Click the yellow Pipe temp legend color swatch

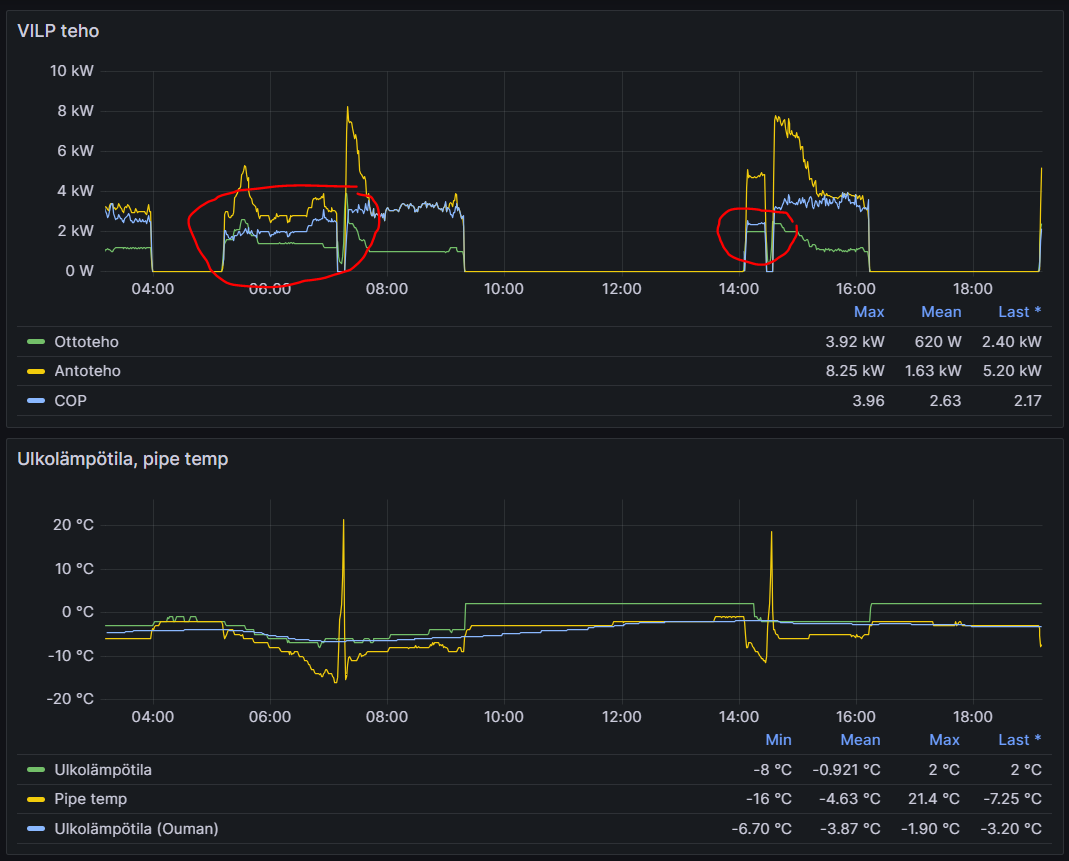point(36,799)
